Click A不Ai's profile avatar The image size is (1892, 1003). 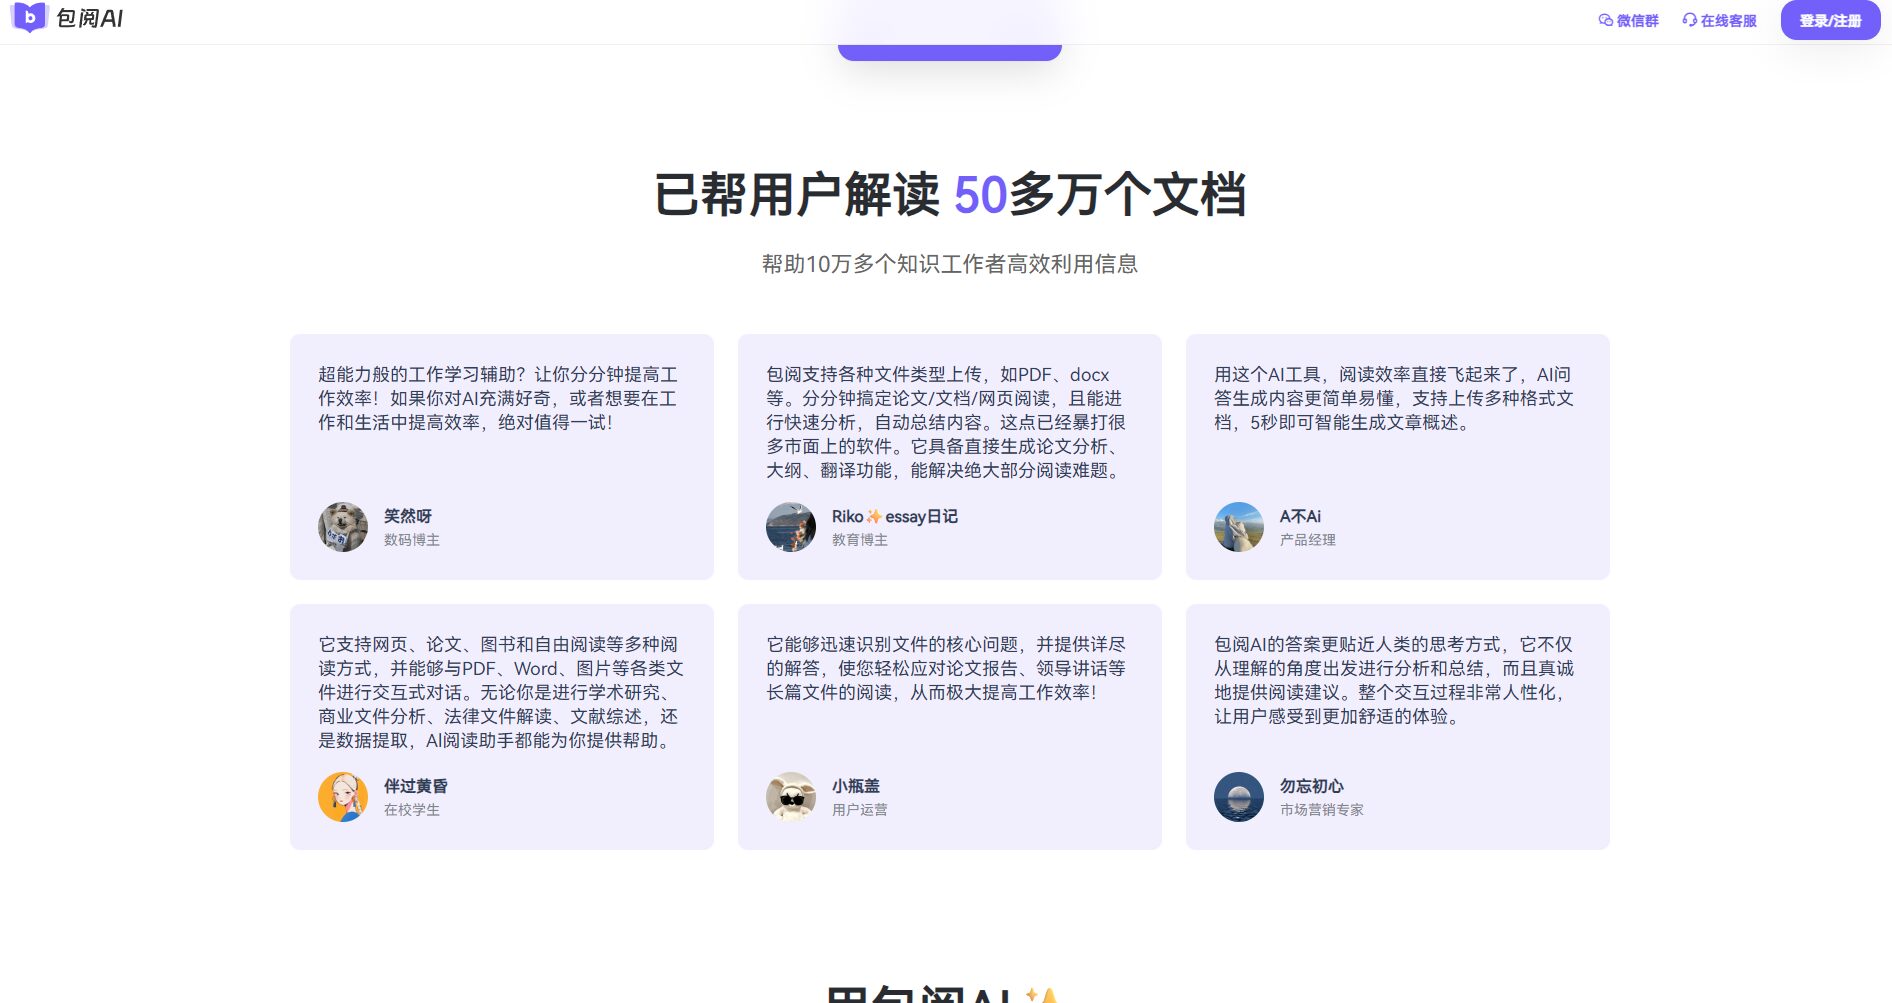pyautogui.click(x=1239, y=527)
